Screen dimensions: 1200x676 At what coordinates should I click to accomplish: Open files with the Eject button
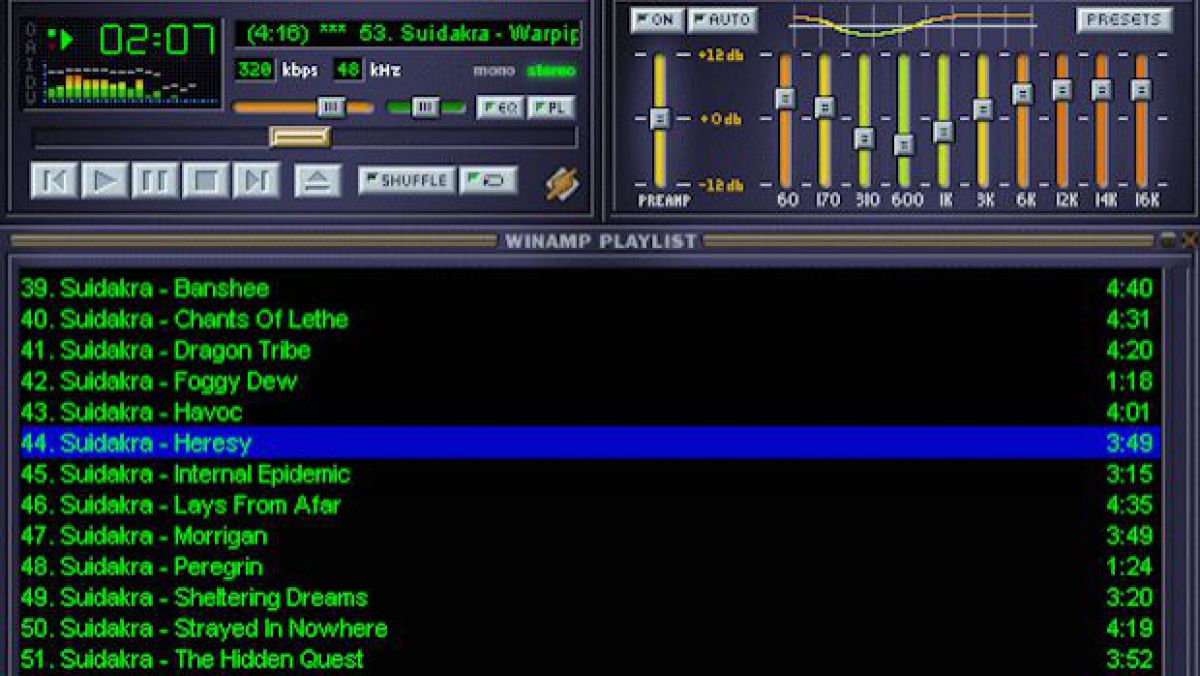[318, 181]
